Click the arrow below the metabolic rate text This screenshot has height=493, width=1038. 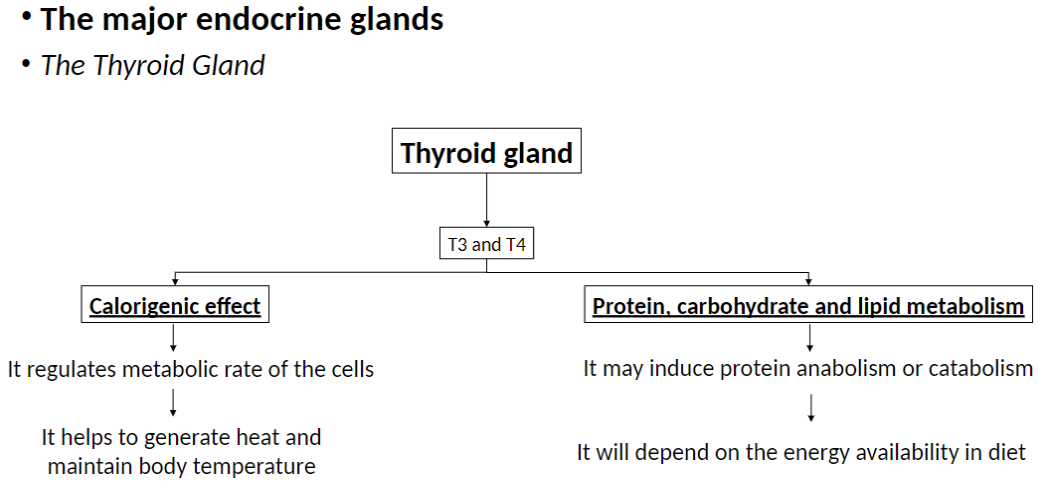coord(174,401)
